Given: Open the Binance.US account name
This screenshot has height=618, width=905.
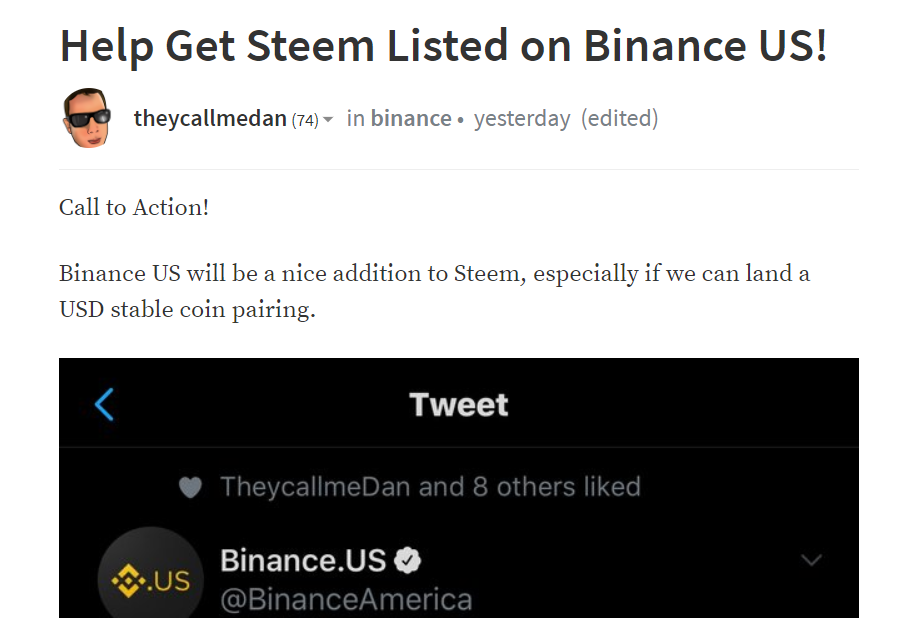Looking at the screenshot, I should point(302,560).
